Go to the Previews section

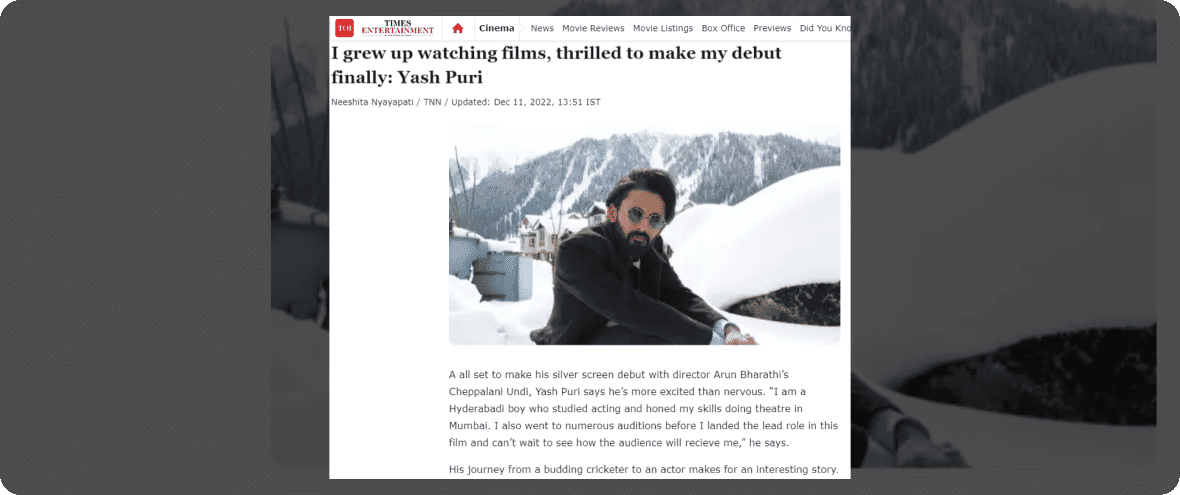pyautogui.click(x=772, y=29)
